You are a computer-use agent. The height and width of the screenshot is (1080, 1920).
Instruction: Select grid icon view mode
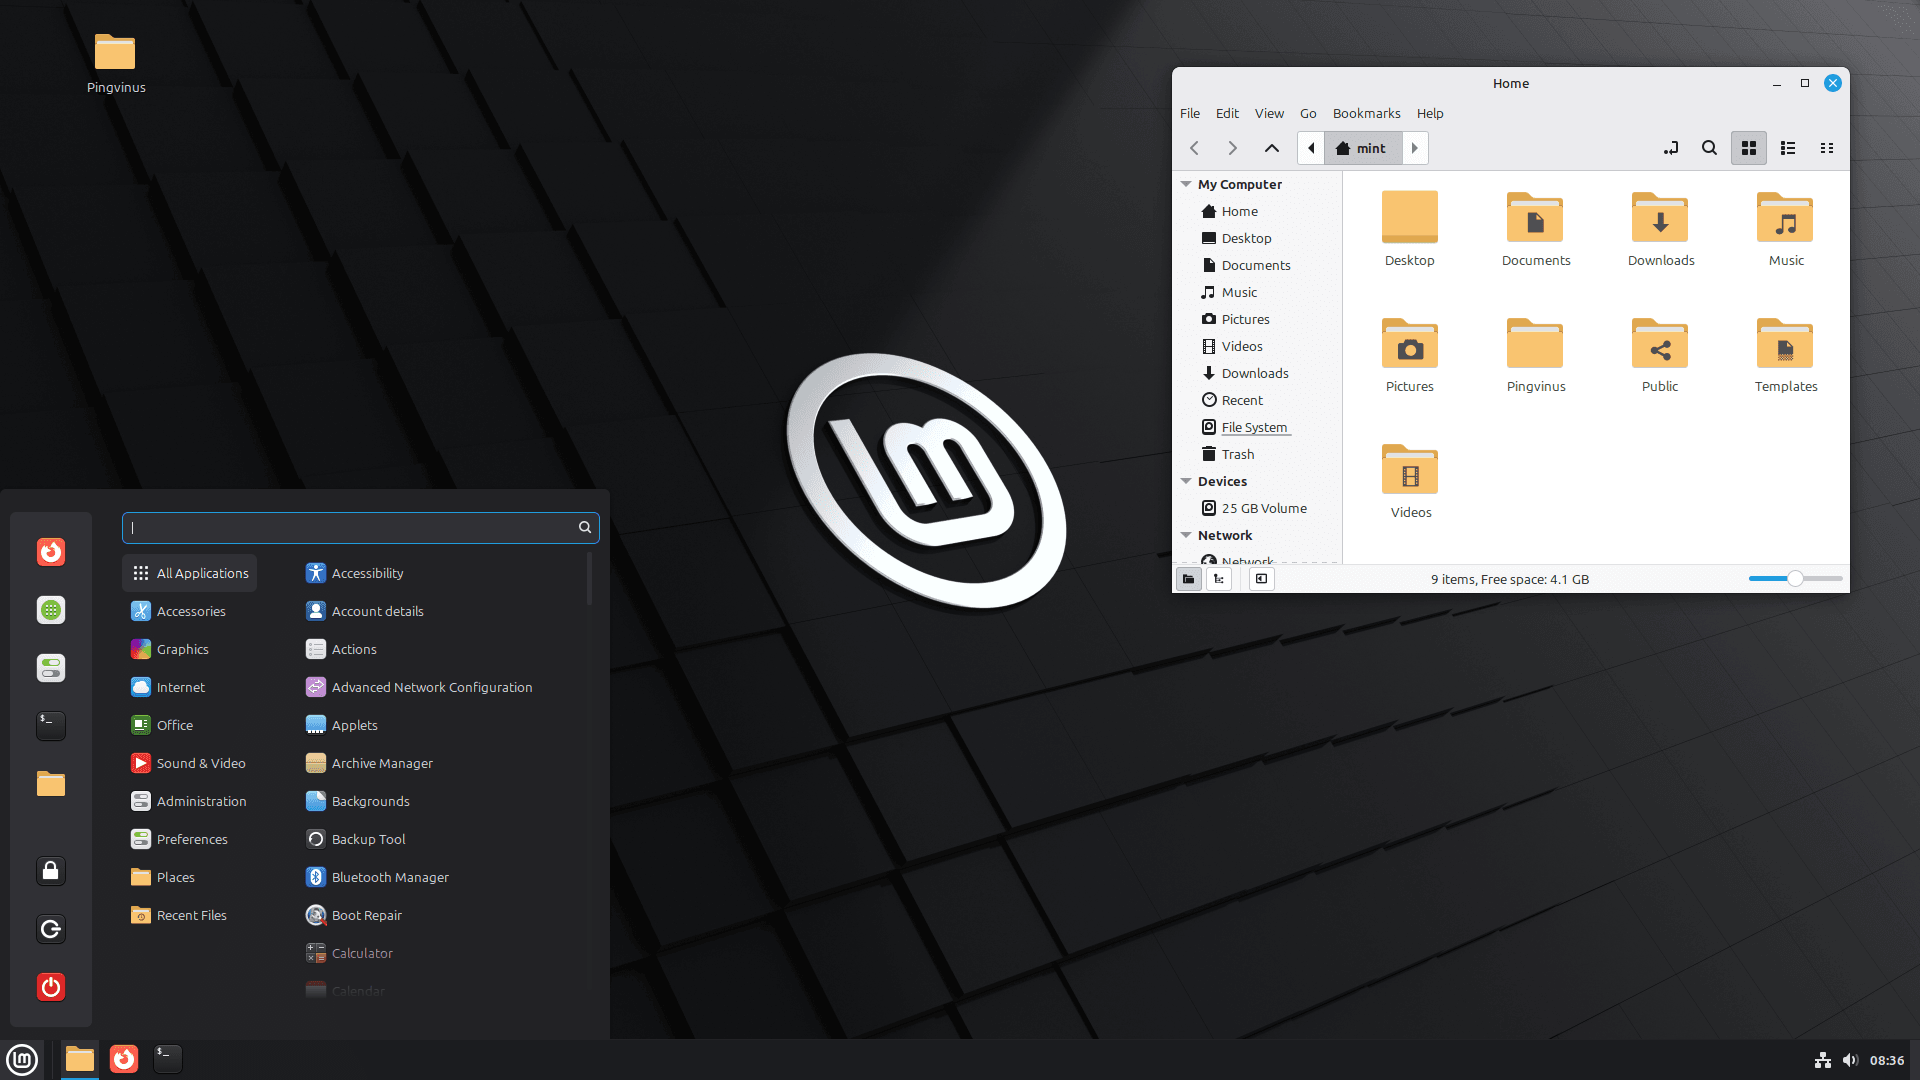[1748, 148]
